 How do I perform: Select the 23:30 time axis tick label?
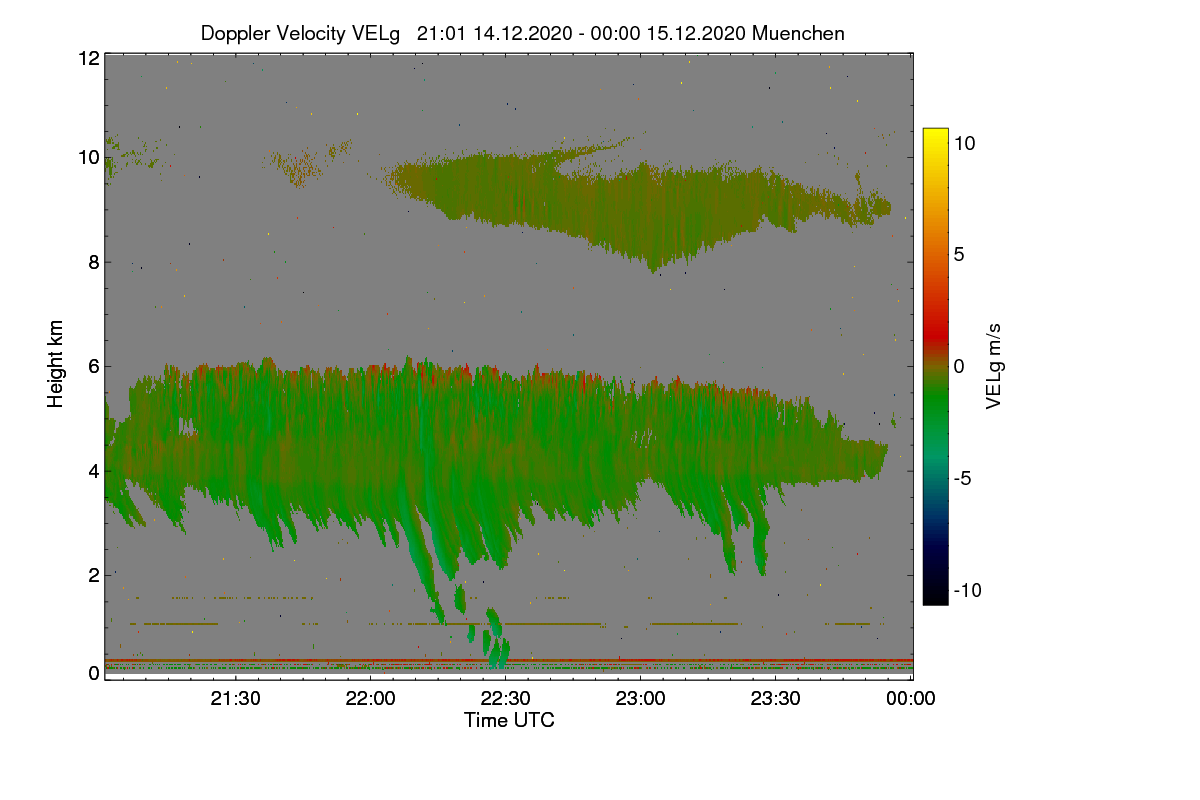tap(776, 699)
